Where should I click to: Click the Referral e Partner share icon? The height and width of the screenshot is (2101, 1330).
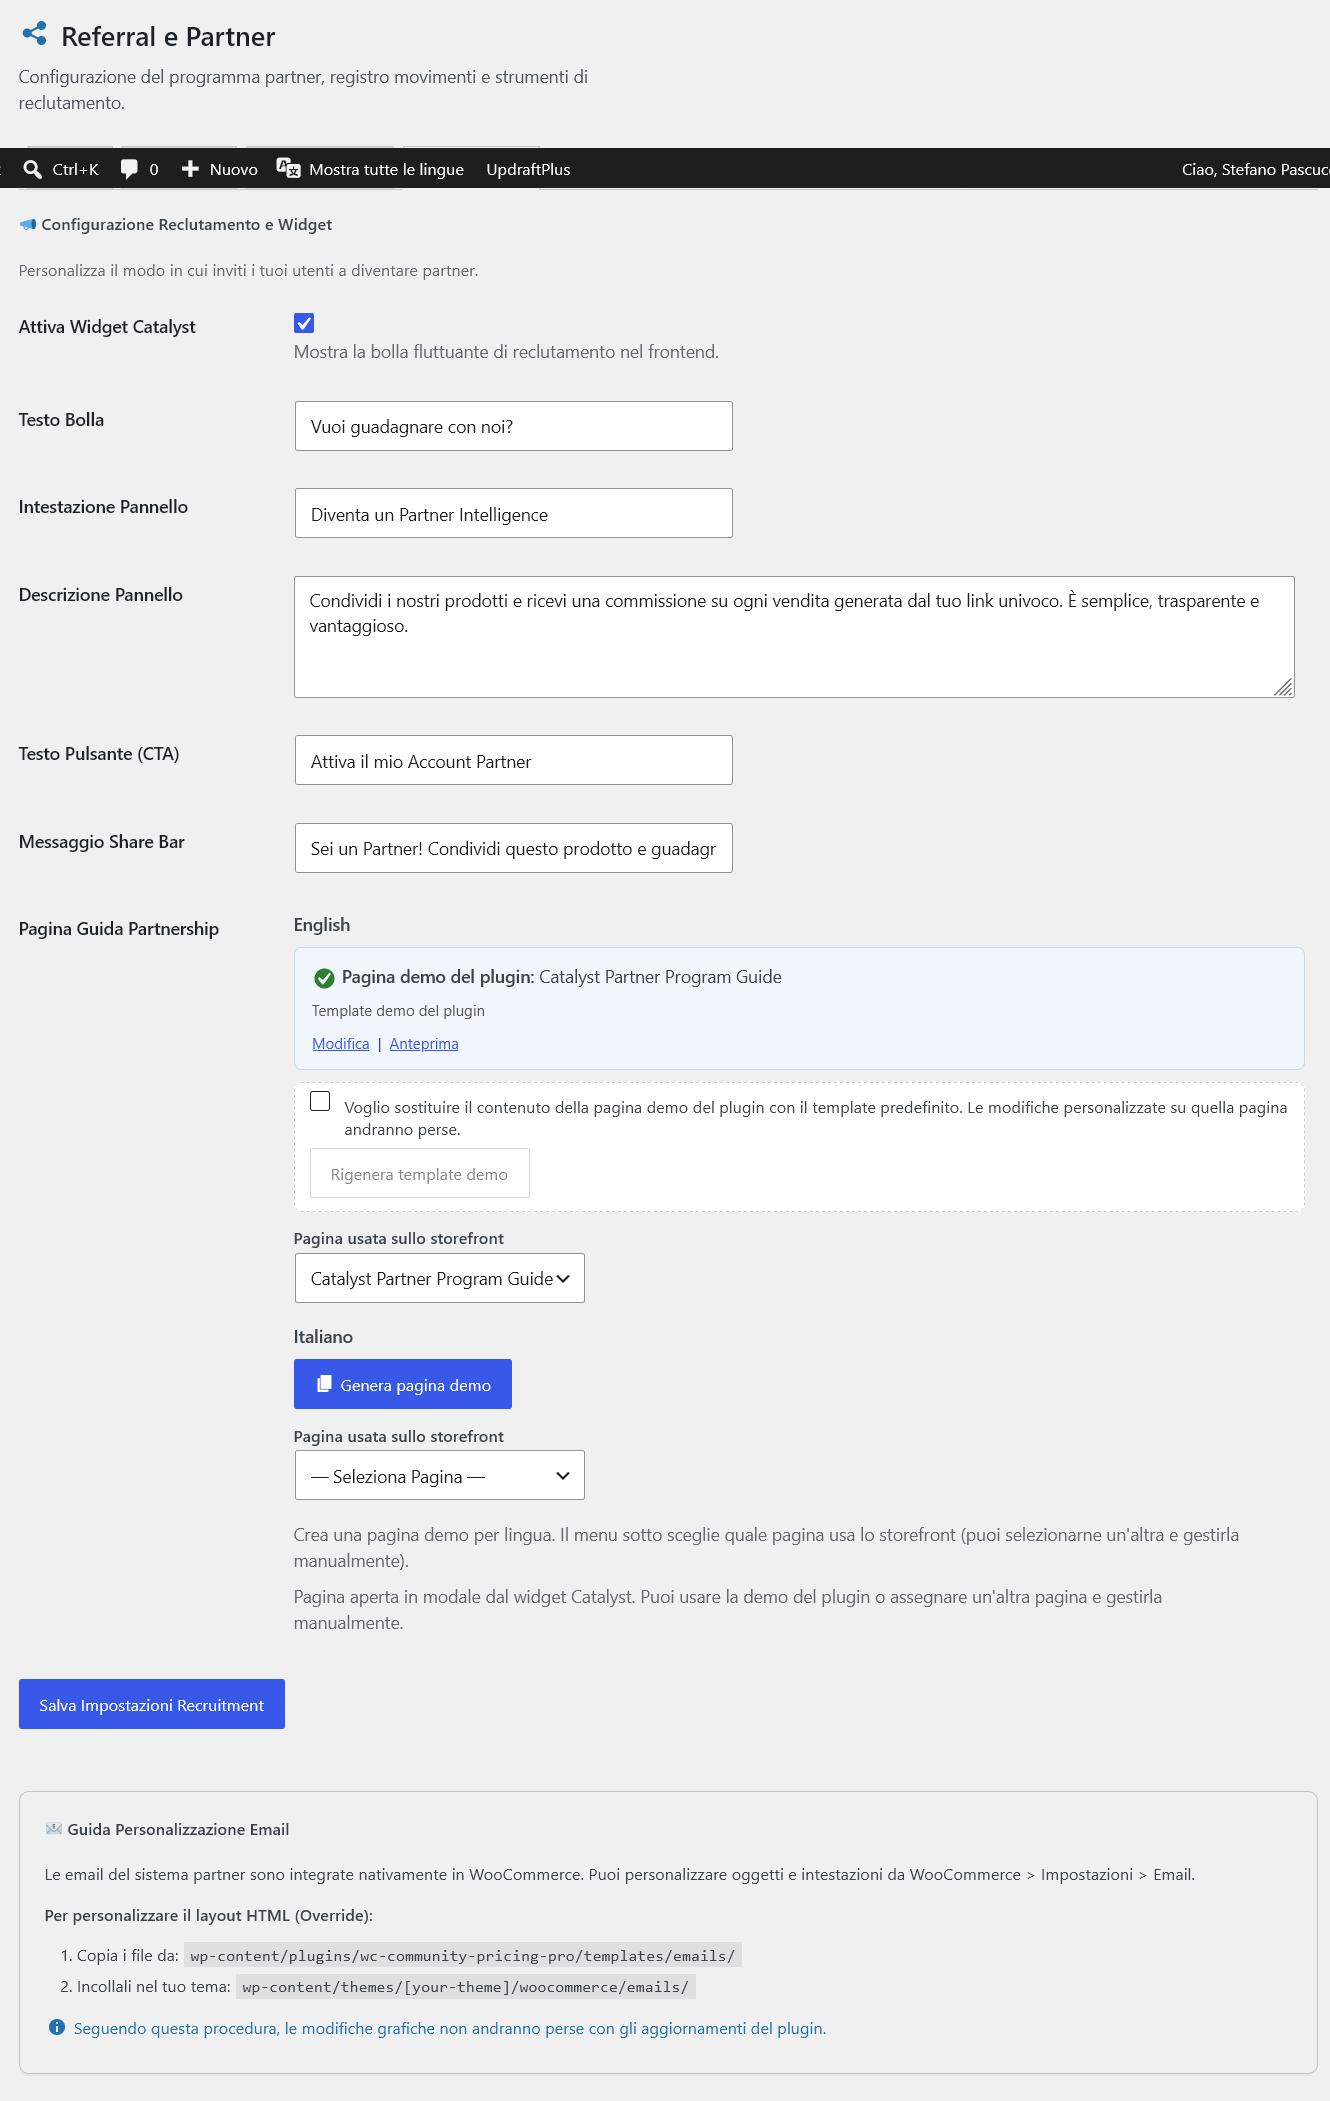(34, 34)
